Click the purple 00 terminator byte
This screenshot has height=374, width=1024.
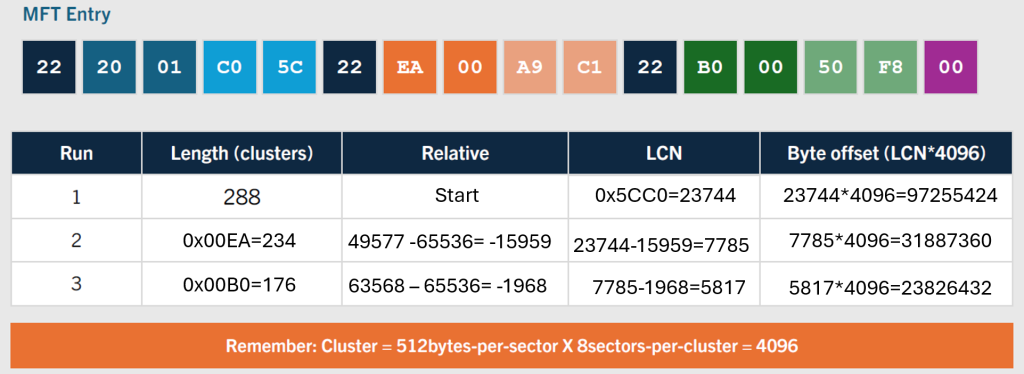click(x=950, y=67)
